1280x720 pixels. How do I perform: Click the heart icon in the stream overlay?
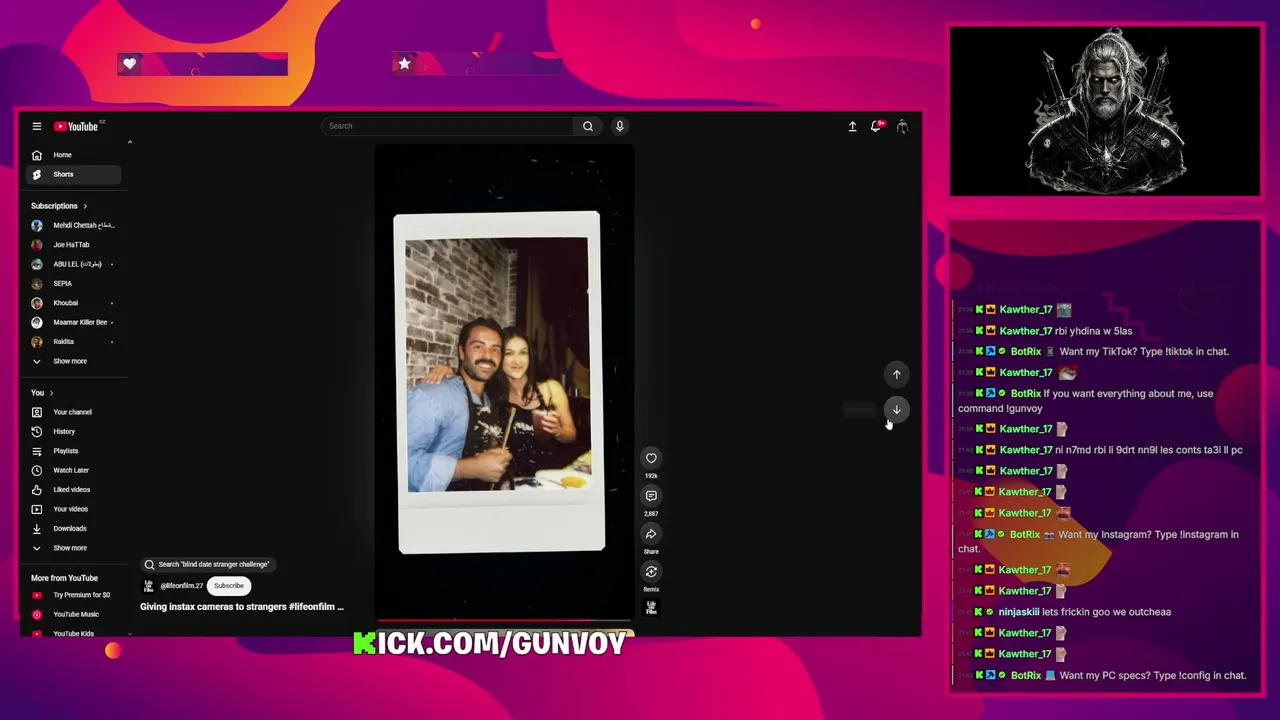click(130, 64)
